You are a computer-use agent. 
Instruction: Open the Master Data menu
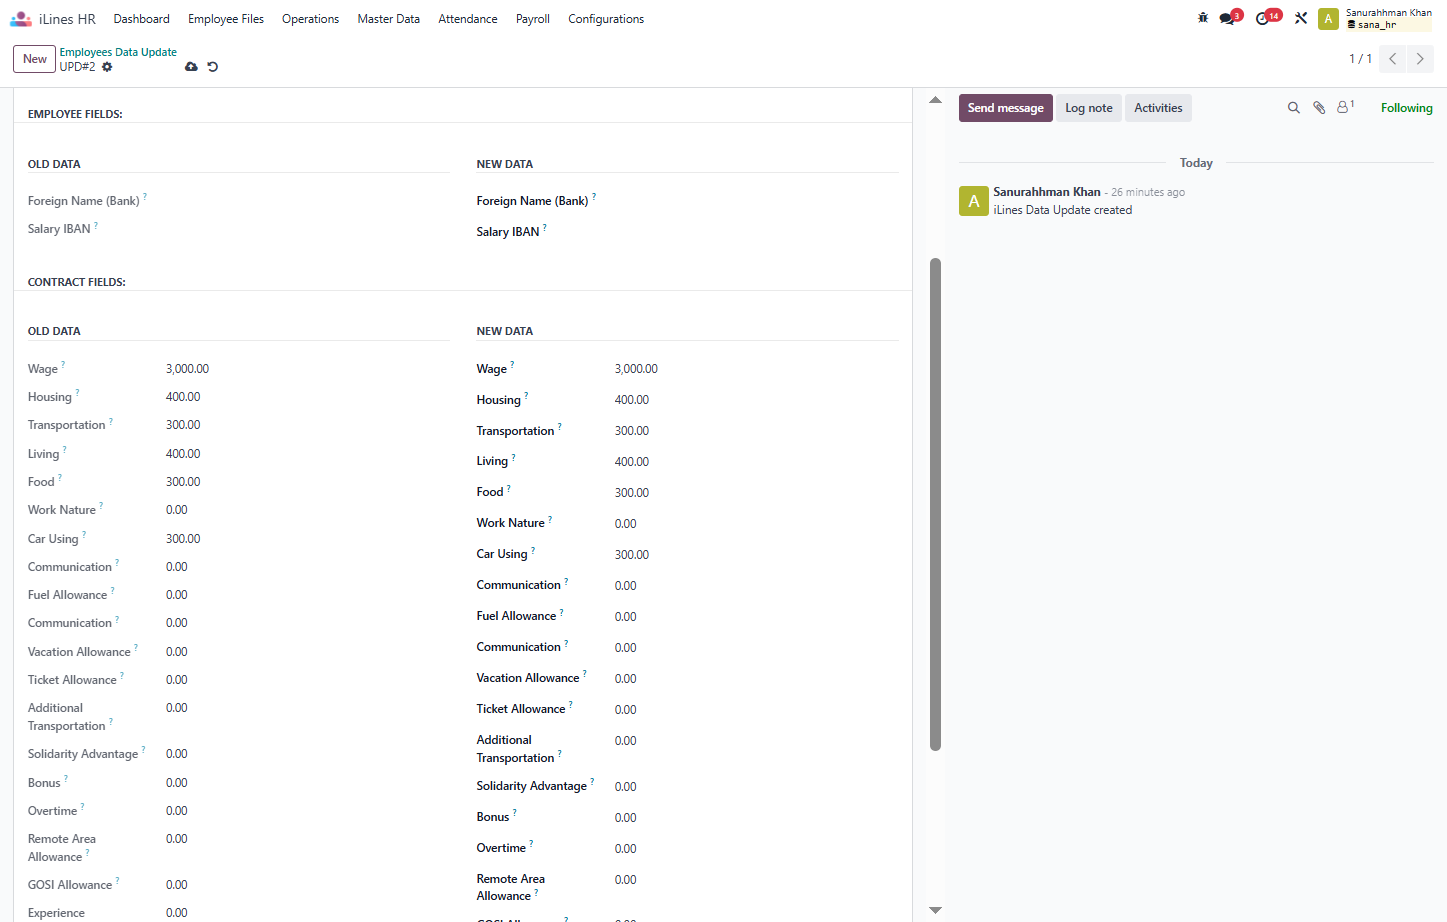388,19
